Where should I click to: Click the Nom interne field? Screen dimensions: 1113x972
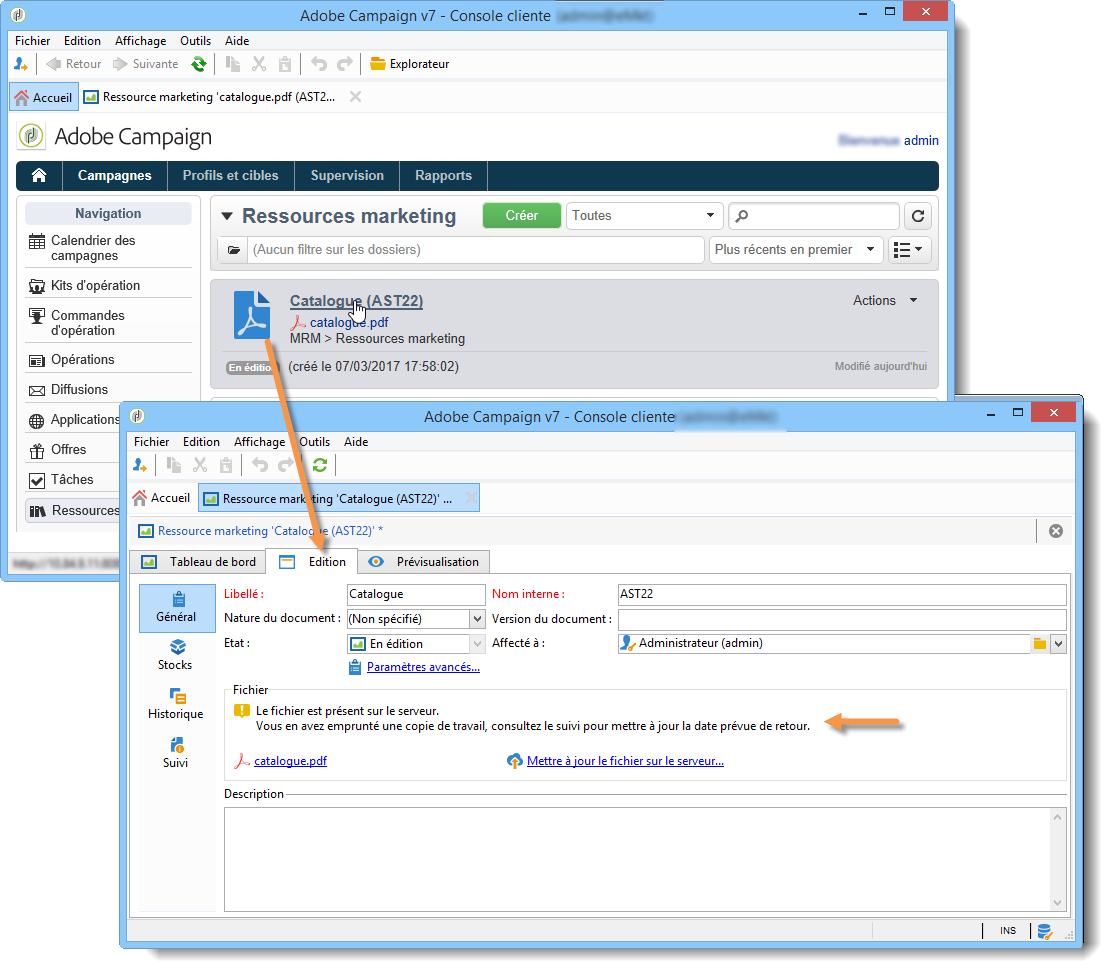point(842,594)
